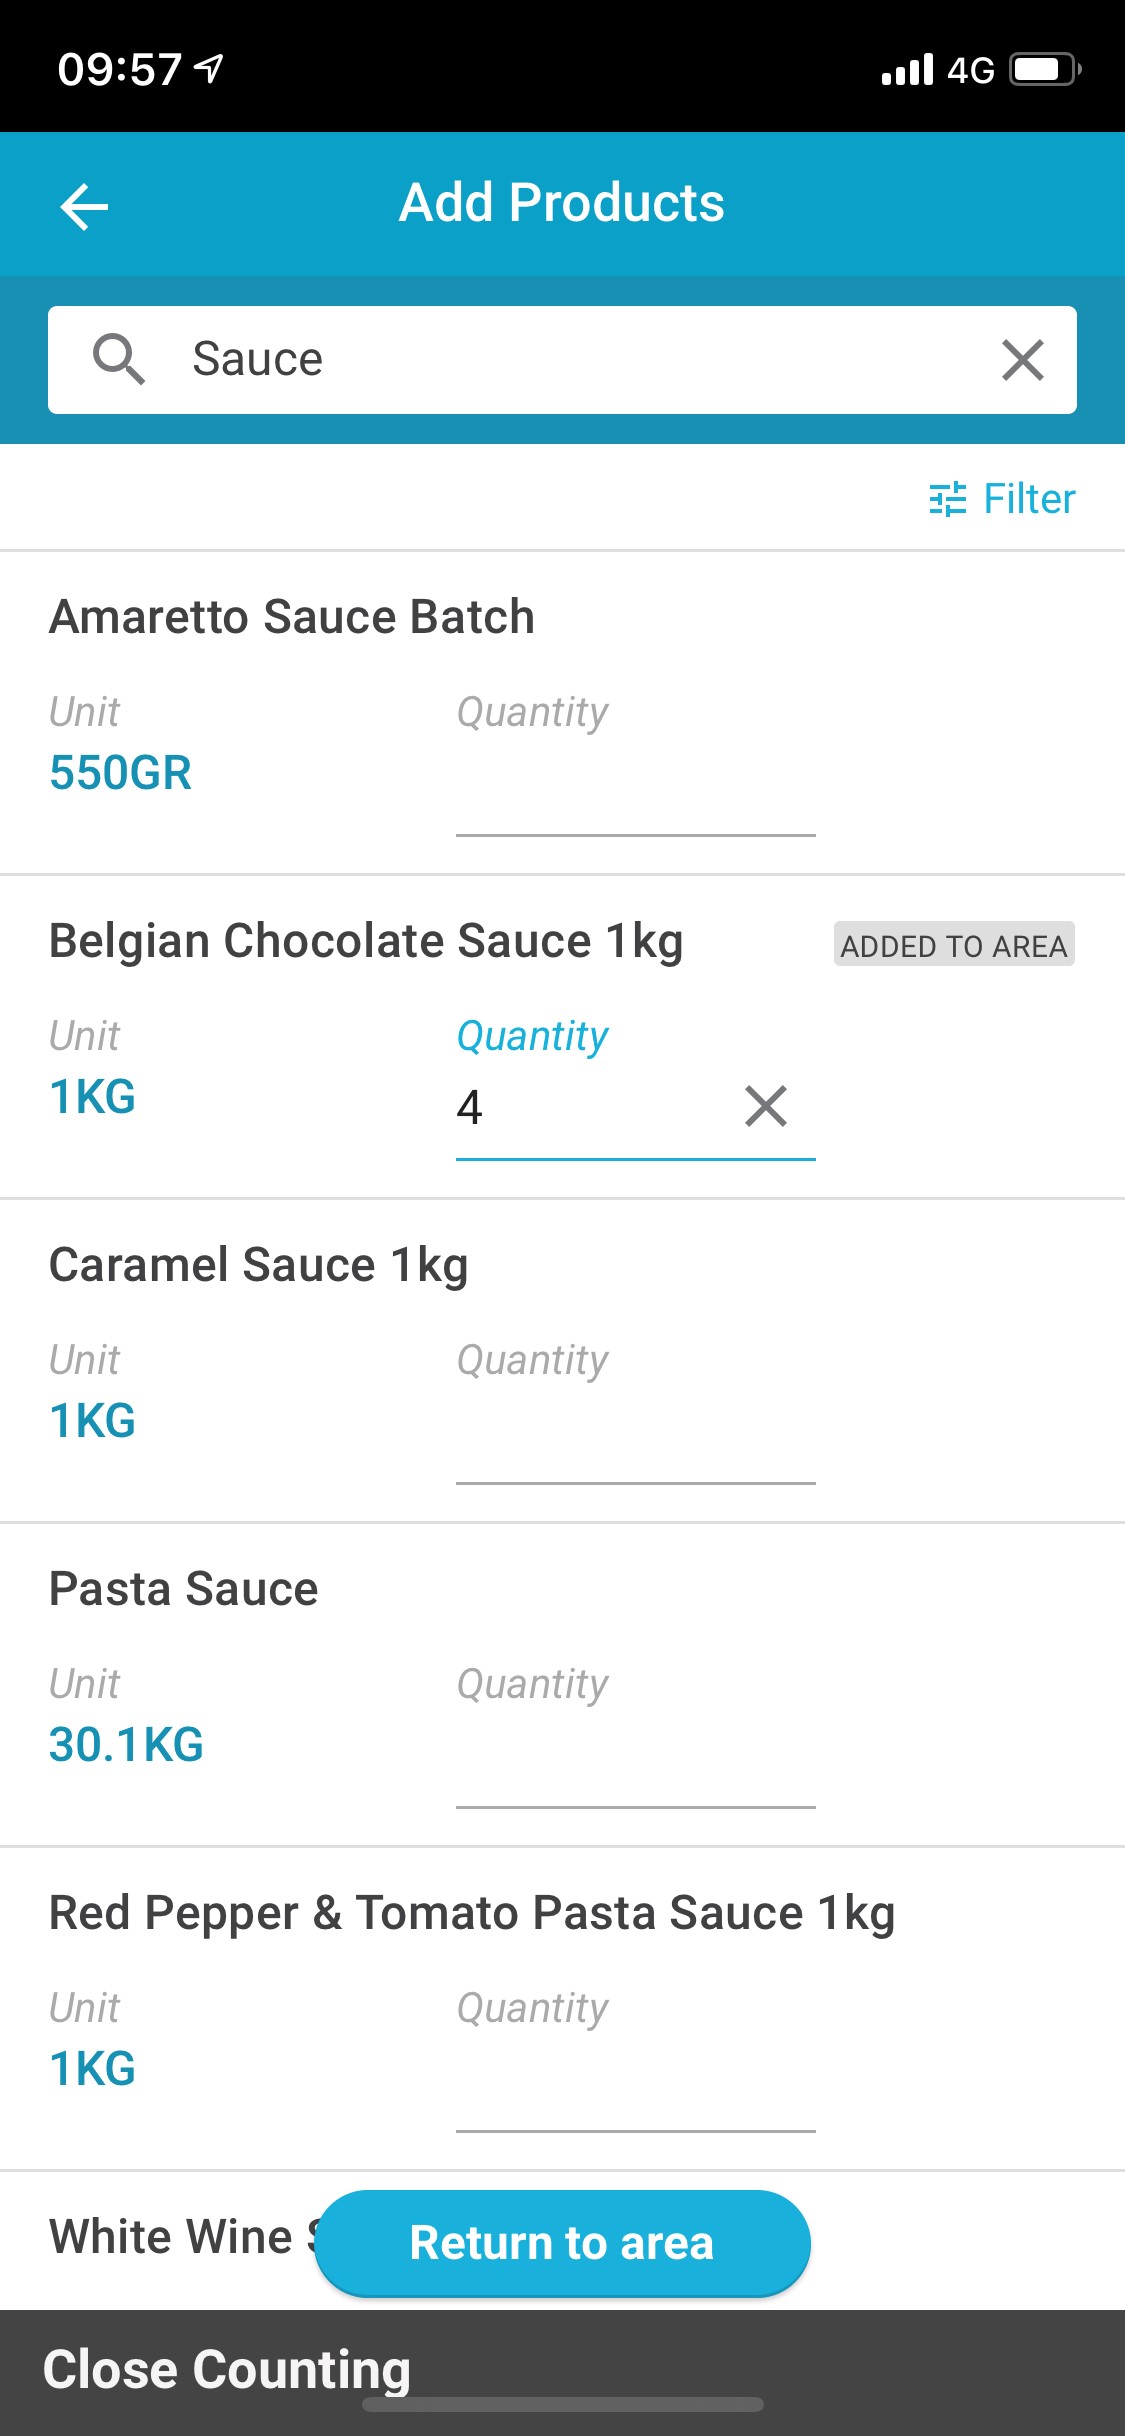Tap the back arrow icon
This screenshot has height=2436, width=1125.
[x=84, y=207]
